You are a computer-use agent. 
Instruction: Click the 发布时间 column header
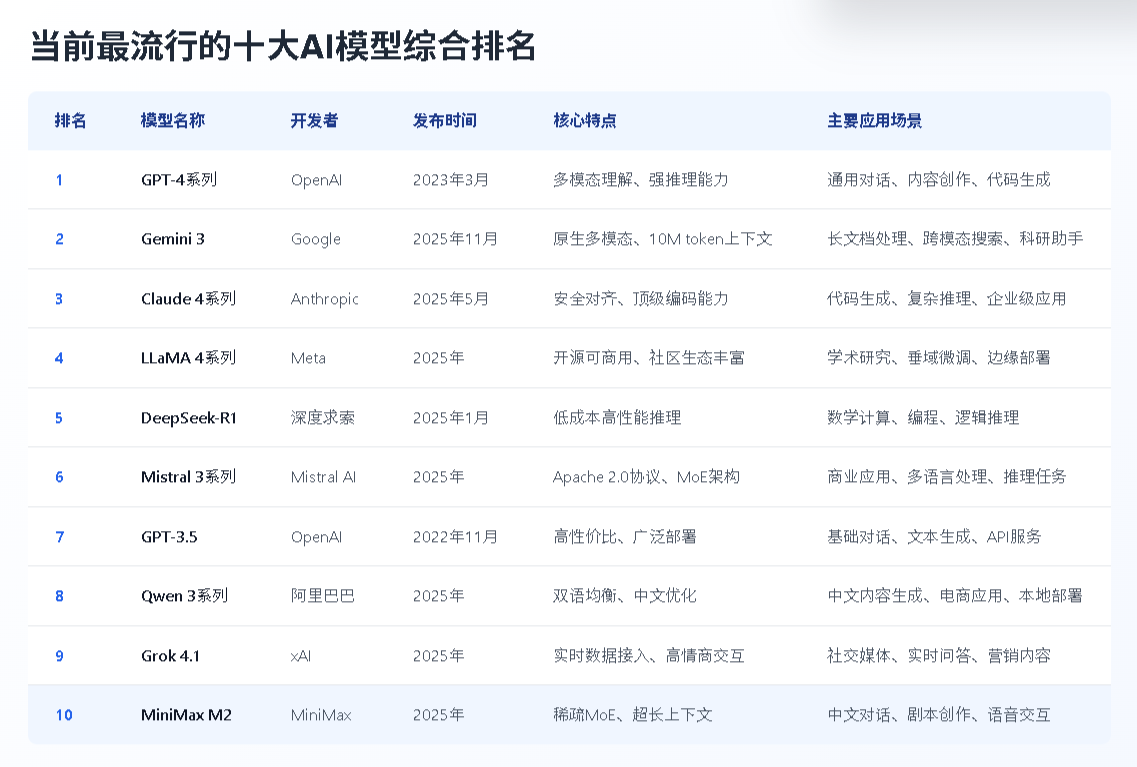coord(445,120)
